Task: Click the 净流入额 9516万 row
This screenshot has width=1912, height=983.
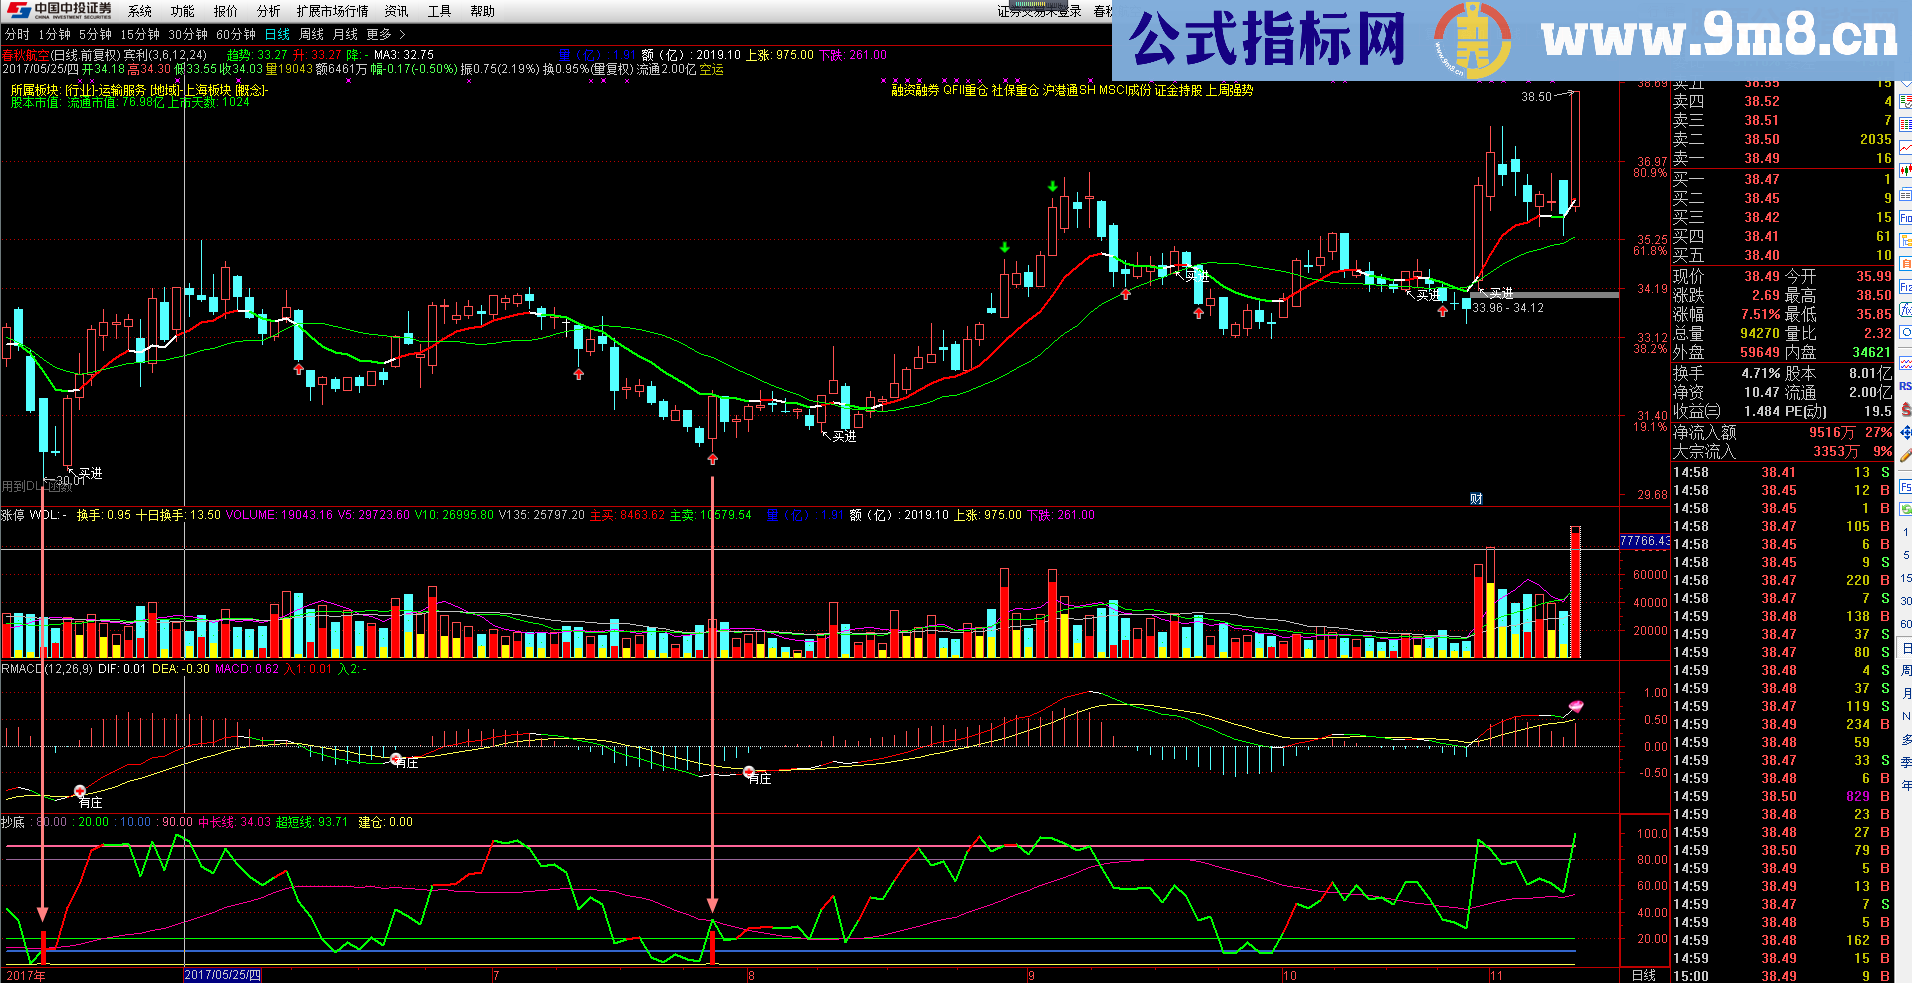Action: 1782,432
